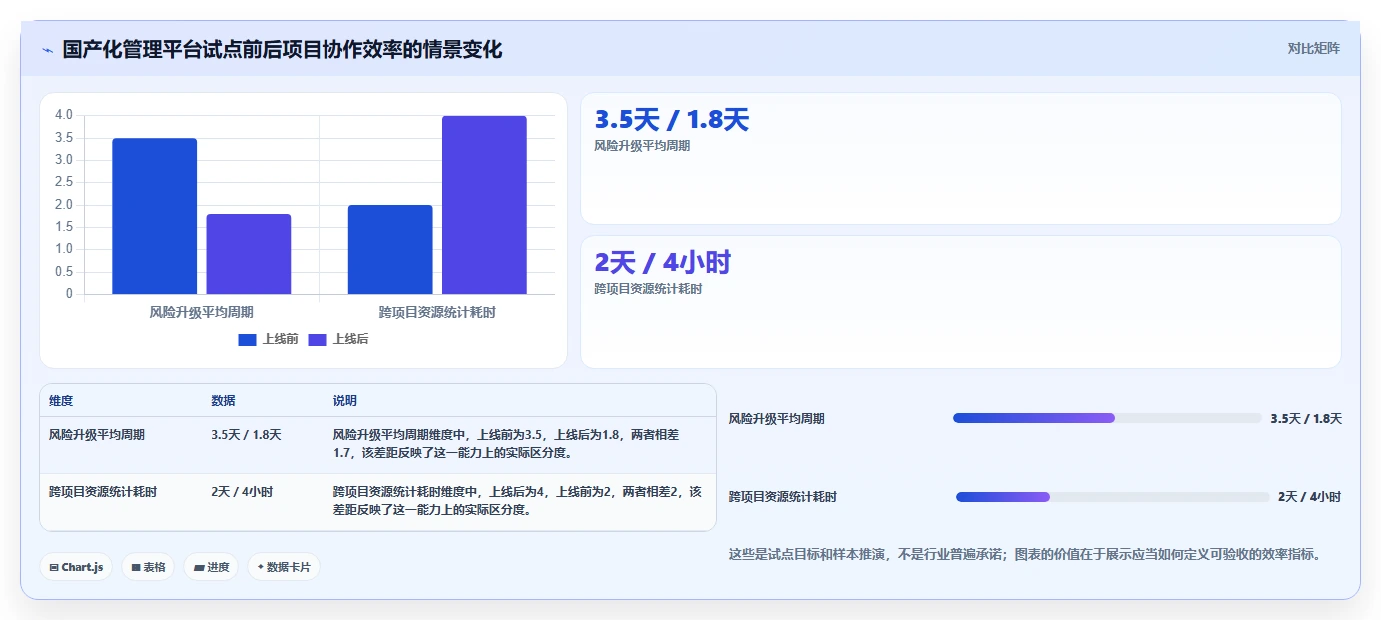
Task: Click the 数据 column header
Action: (x=223, y=400)
